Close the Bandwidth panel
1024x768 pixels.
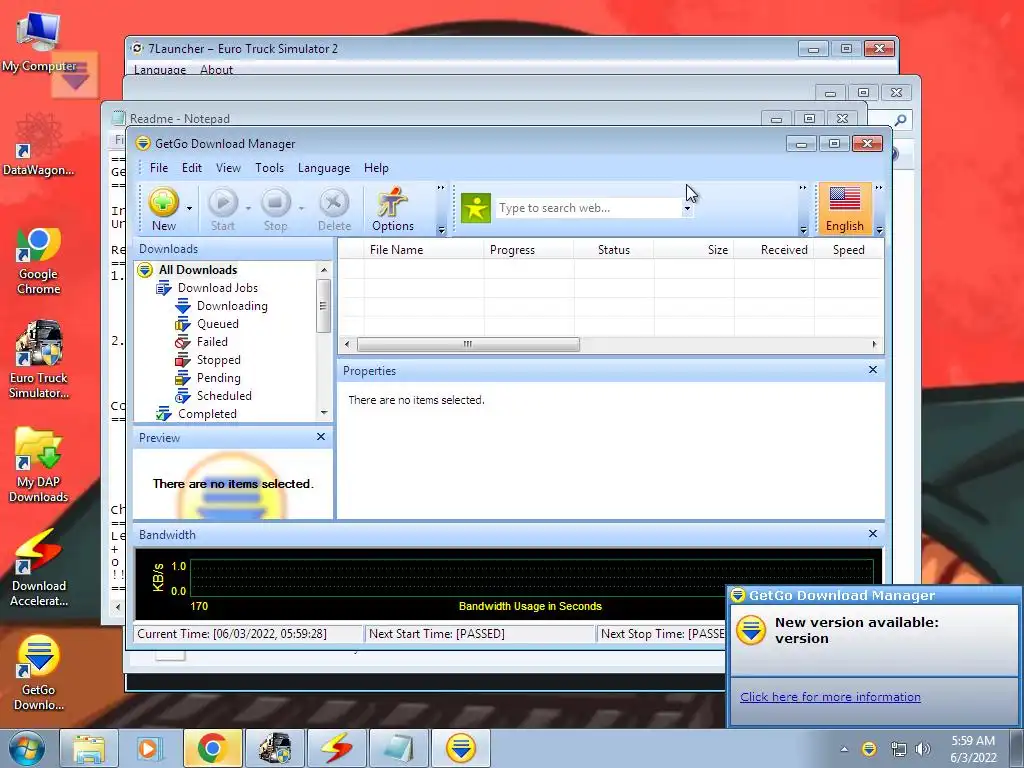[x=872, y=534]
